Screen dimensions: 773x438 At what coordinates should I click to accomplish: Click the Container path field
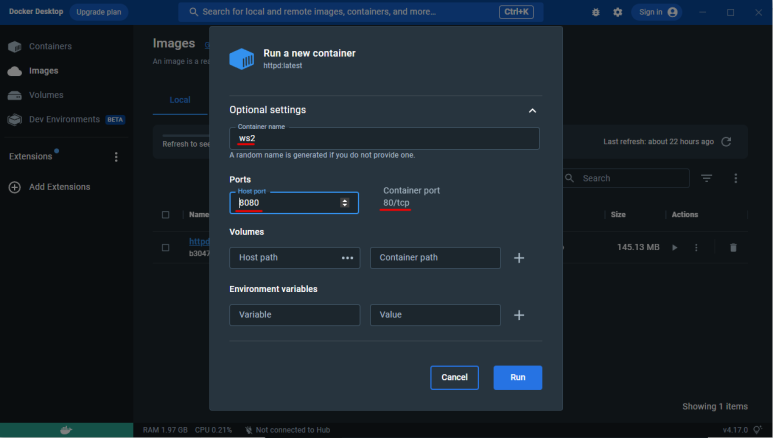pos(435,258)
